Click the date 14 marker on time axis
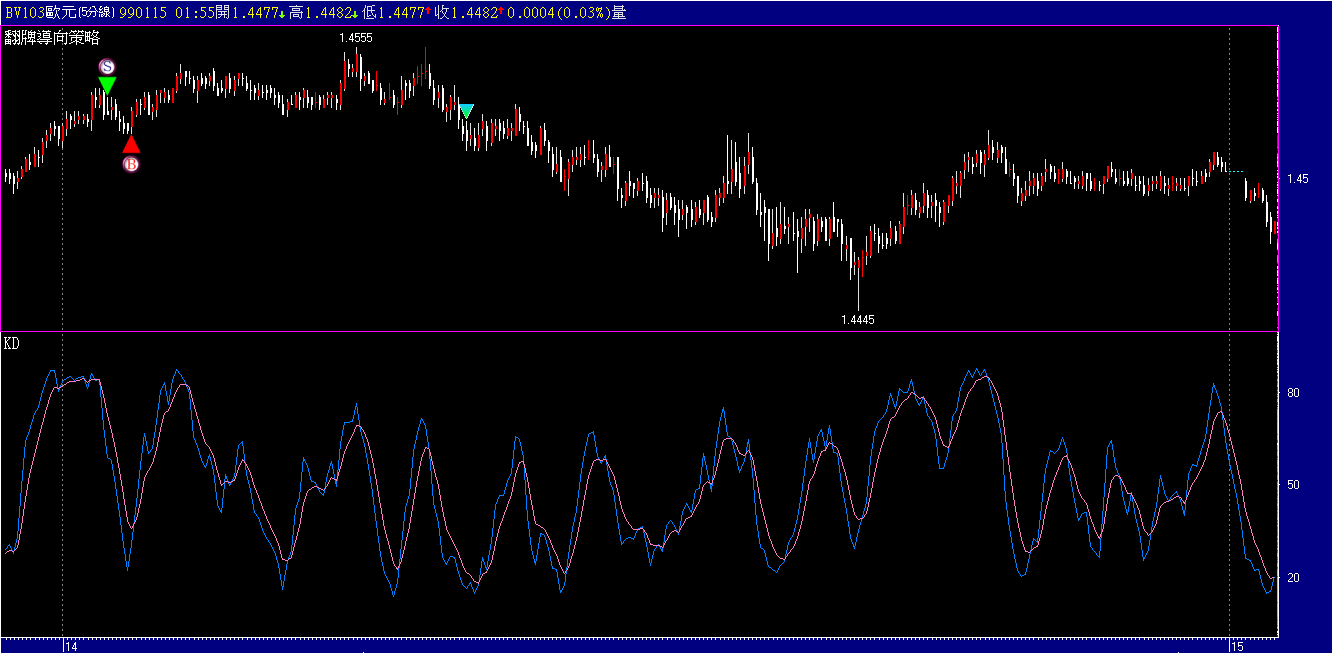This screenshot has width=1334, height=654. pos(71,647)
